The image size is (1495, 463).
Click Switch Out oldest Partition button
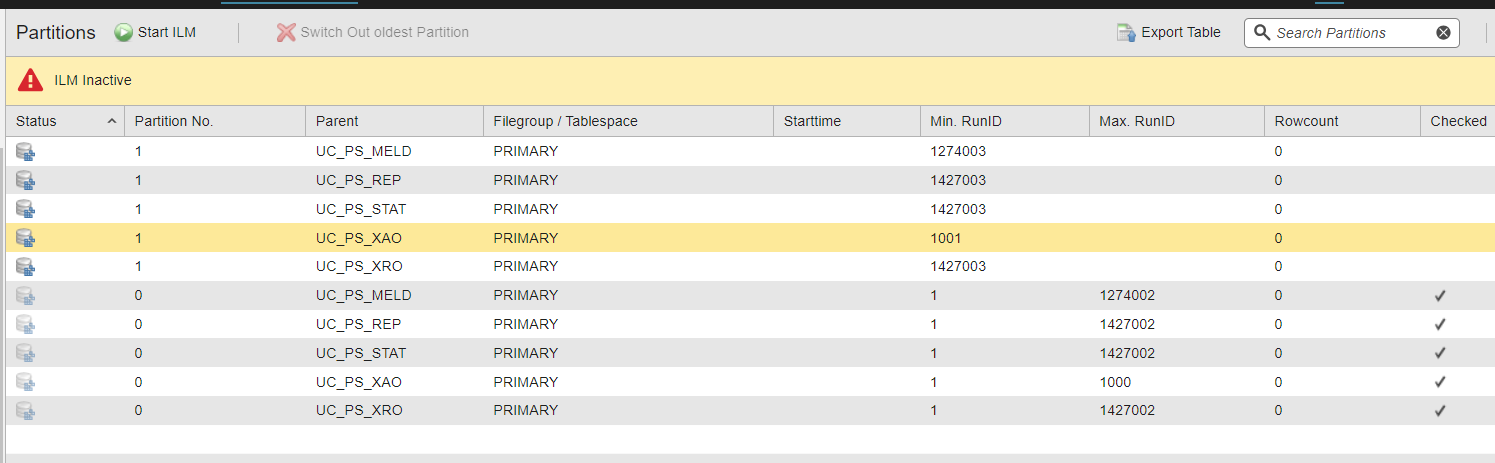pos(373,33)
